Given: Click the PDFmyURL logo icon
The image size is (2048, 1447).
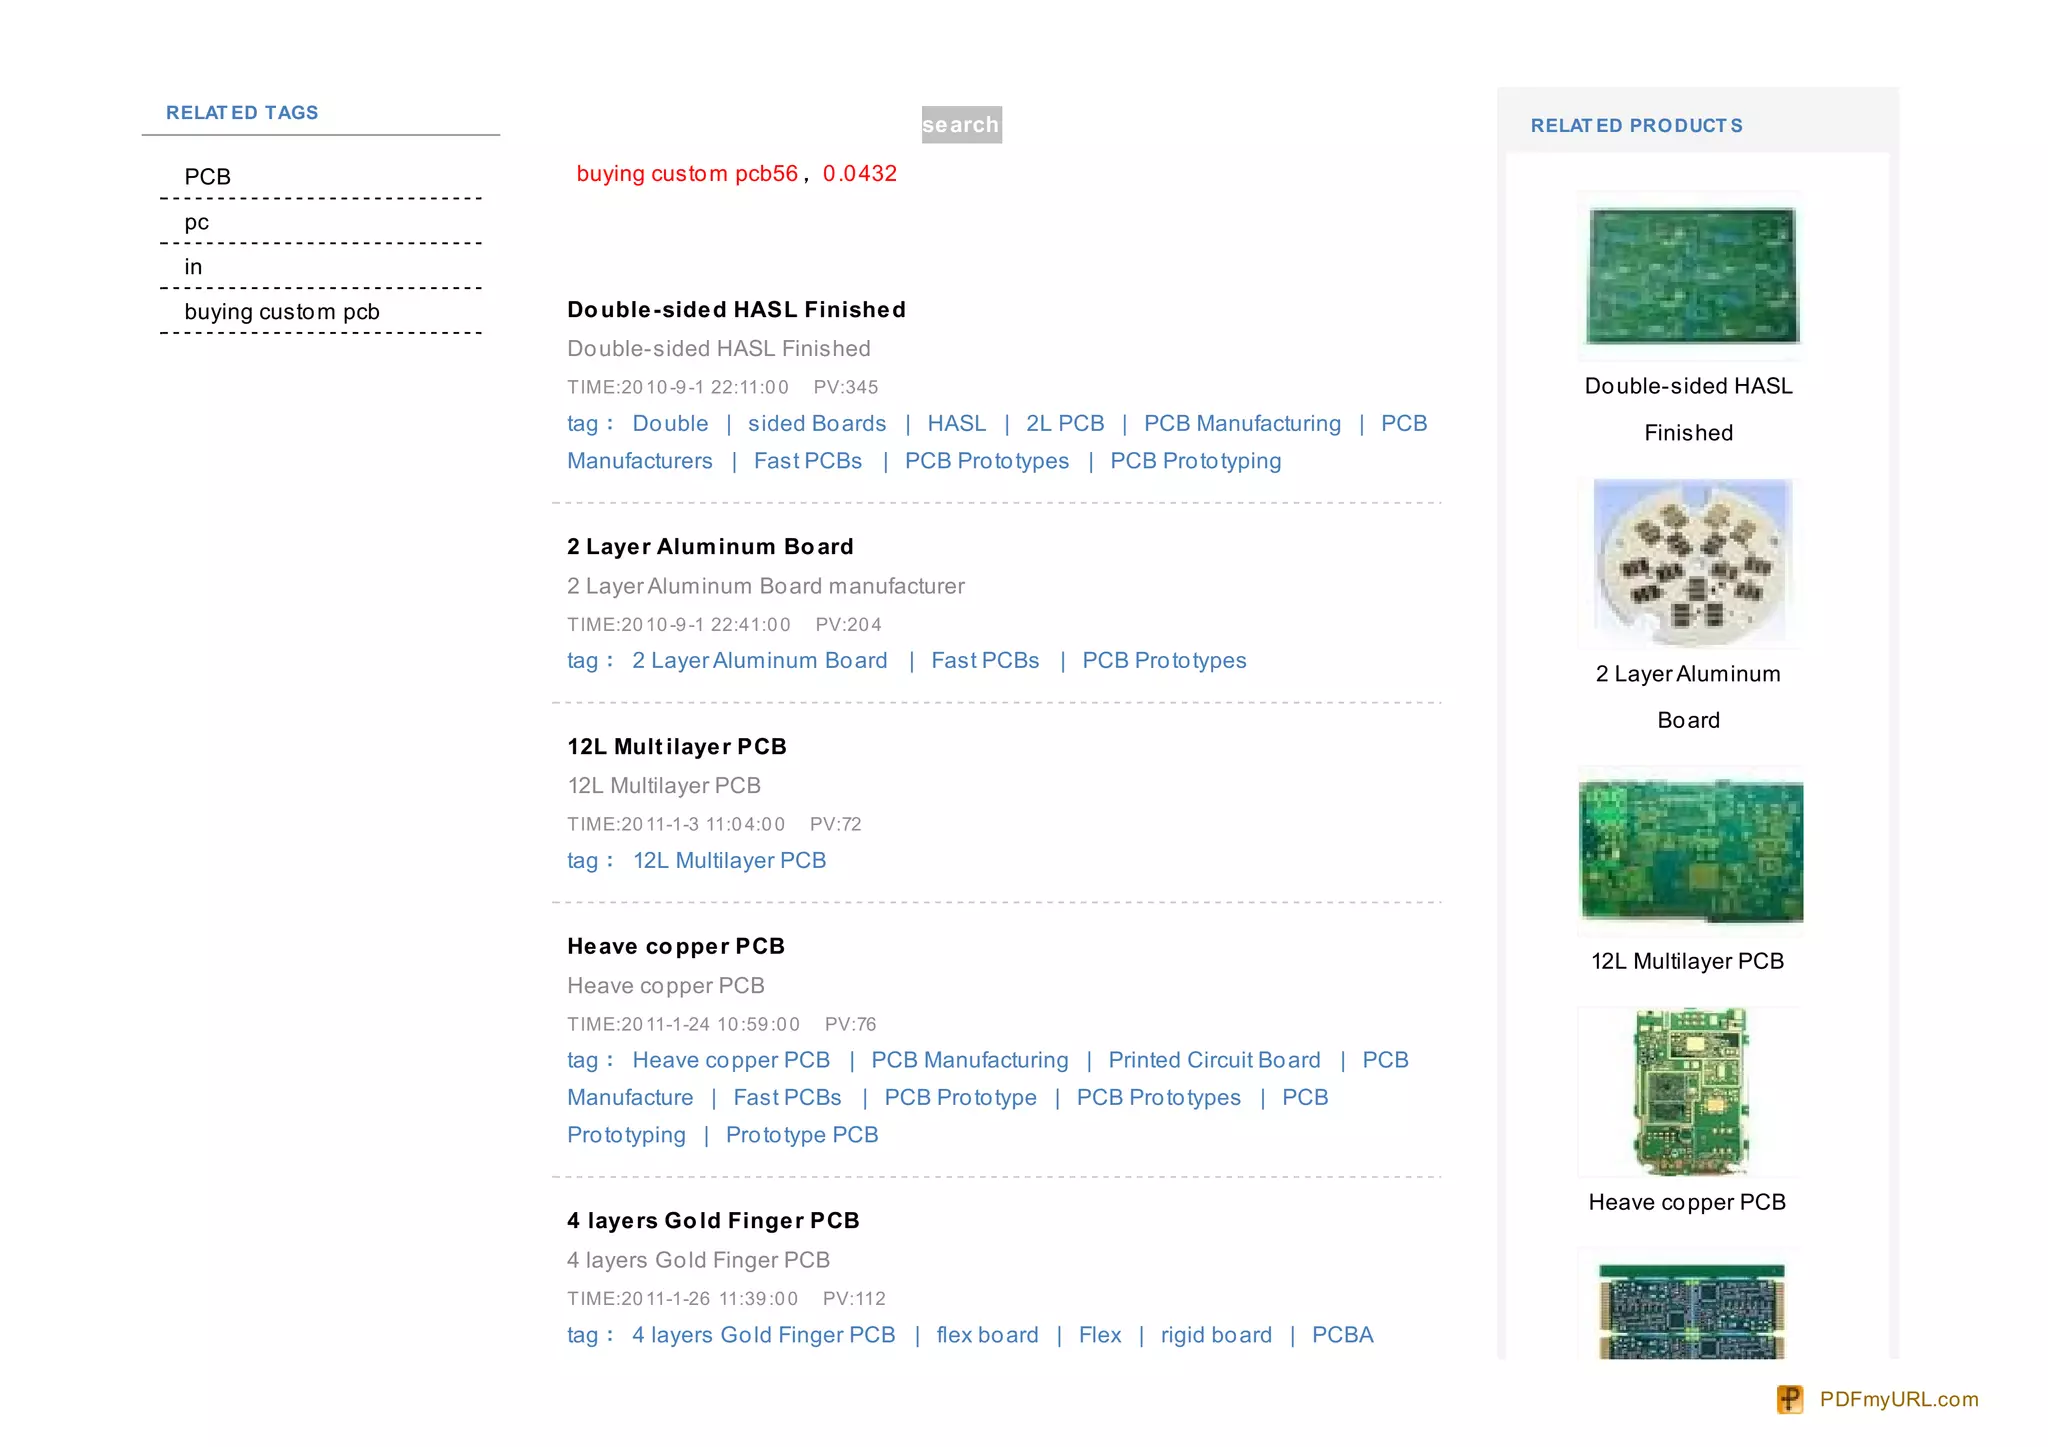Looking at the screenshot, I should pyautogui.click(x=1789, y=1399).
